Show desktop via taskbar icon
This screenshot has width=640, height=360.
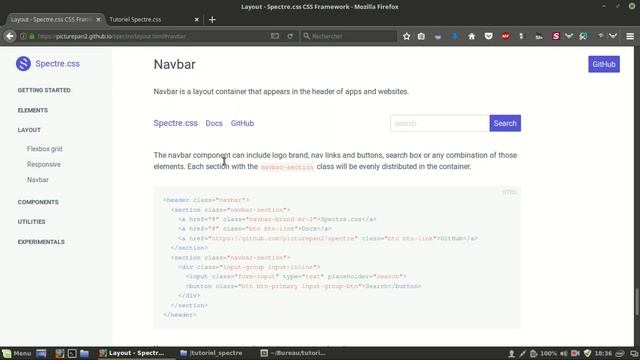click(41, 353)
